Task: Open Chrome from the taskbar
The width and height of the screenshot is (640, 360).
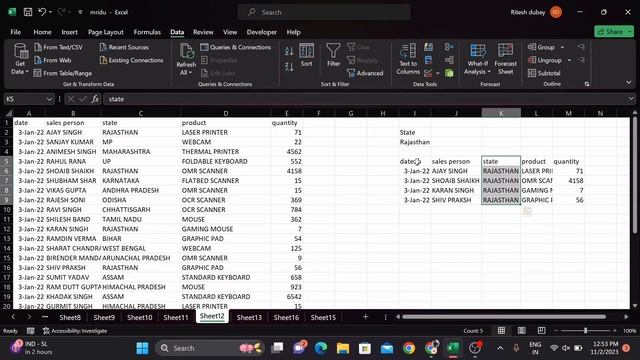Action: (x=409, y=348)
